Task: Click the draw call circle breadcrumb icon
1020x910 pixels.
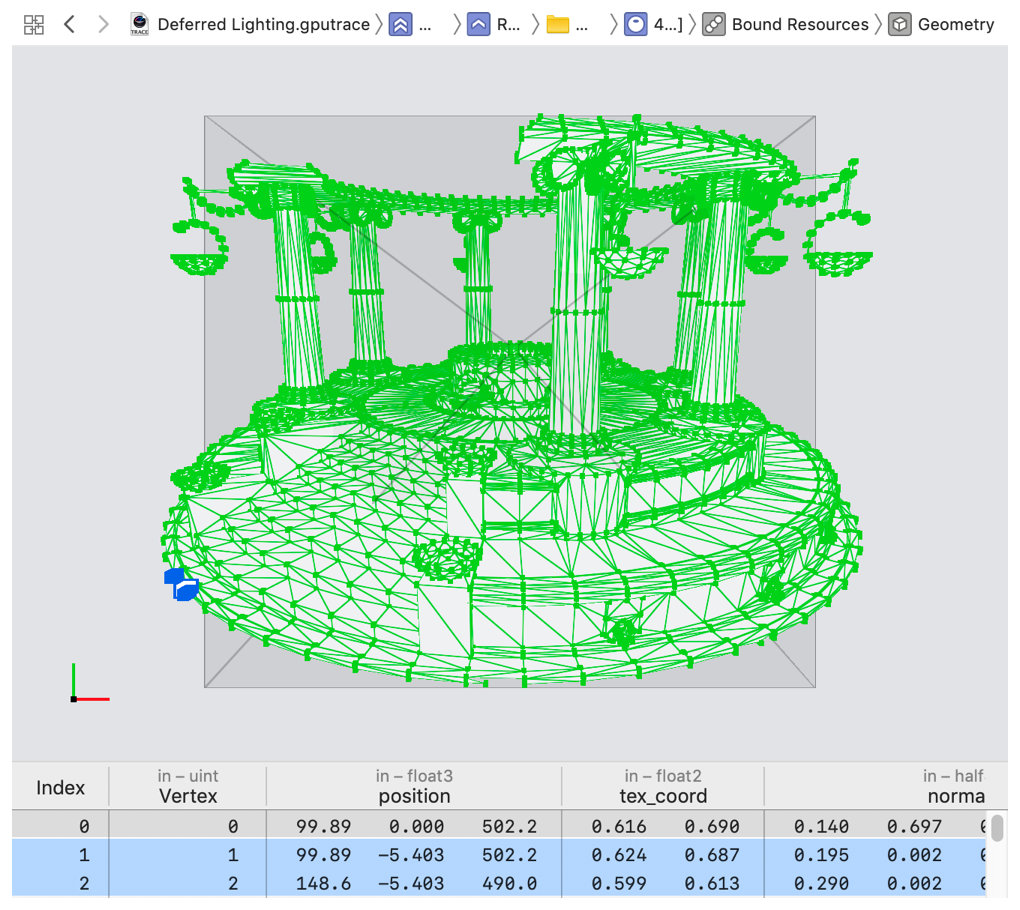Action: (x=636, y=25)
